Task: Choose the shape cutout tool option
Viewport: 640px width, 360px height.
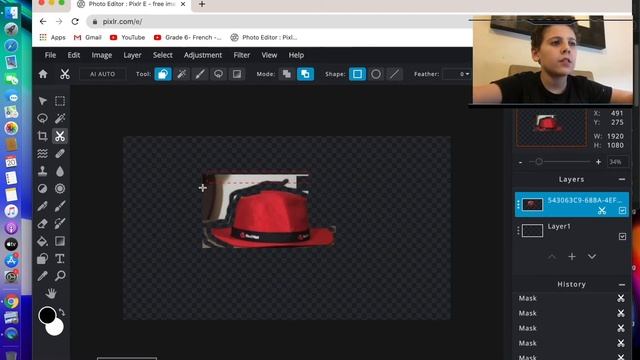Action: point(163,74)
